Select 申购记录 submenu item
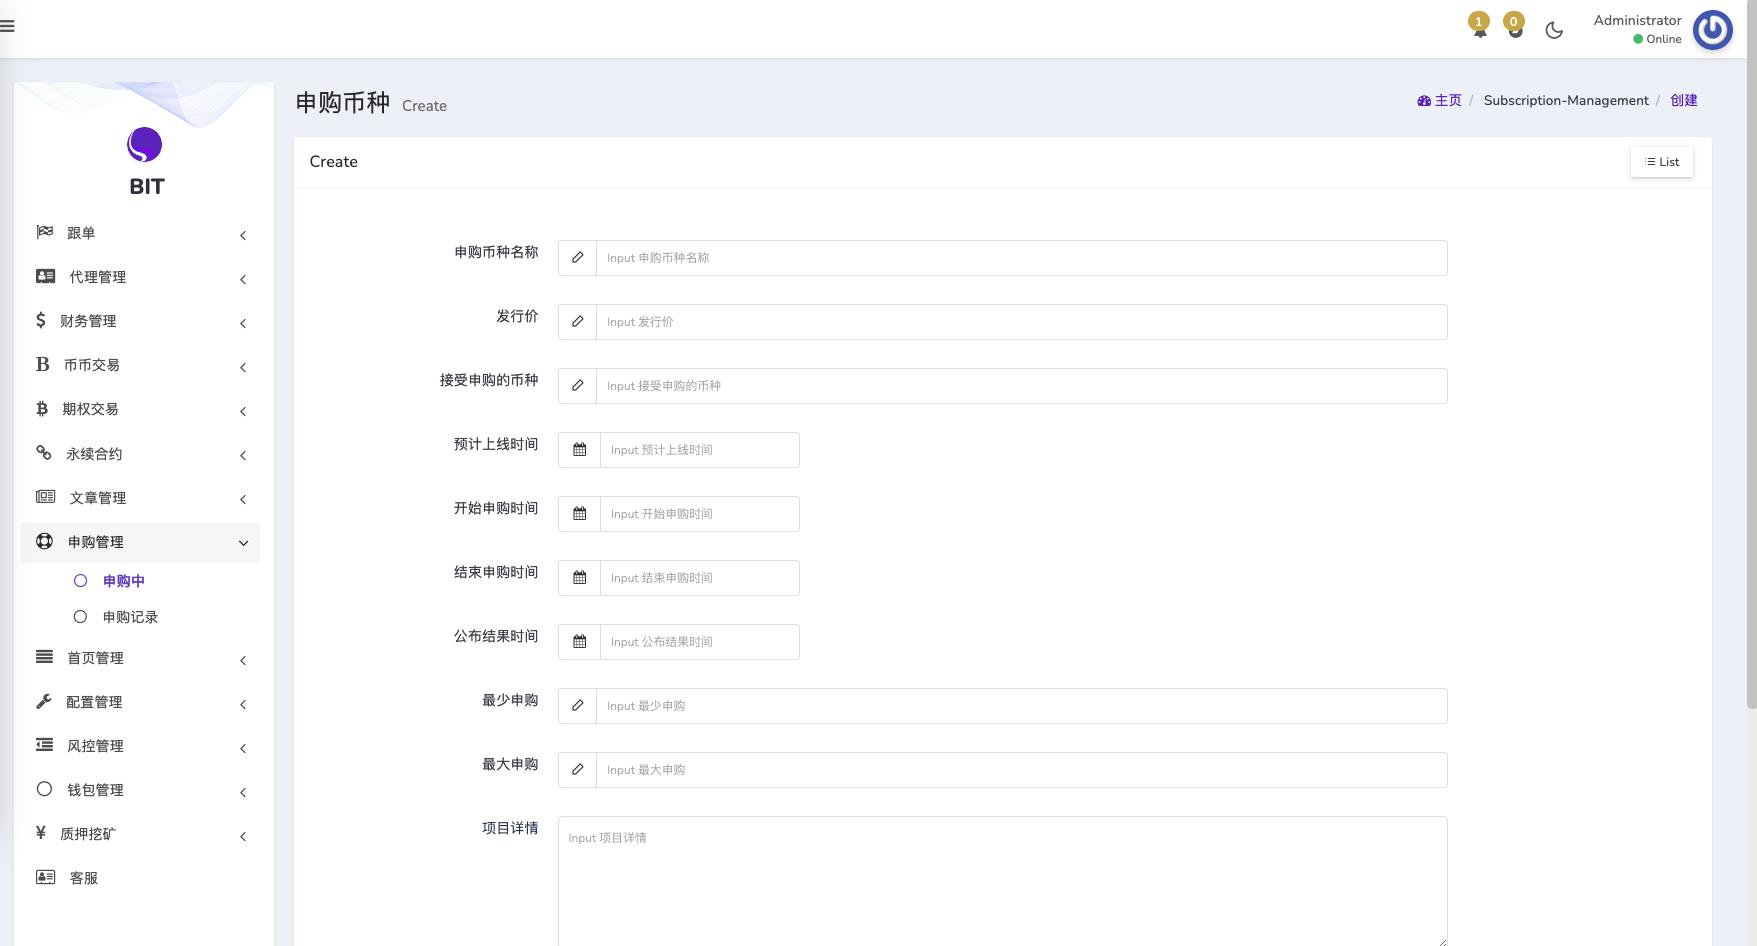 click(x=130, y=617)
